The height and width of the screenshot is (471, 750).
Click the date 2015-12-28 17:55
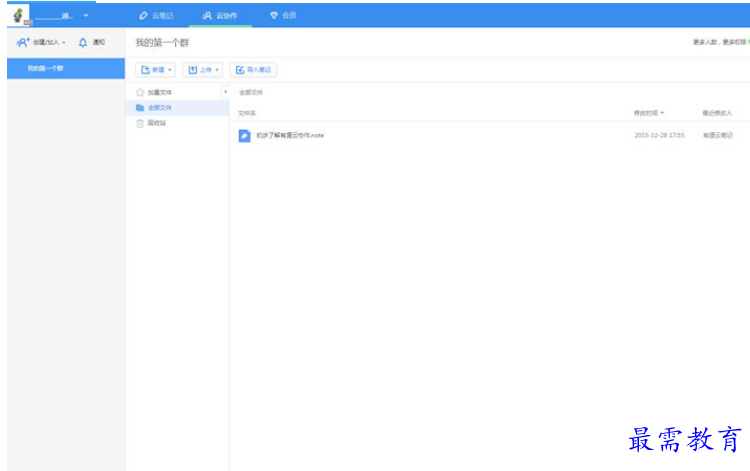(x=659, y=135)
